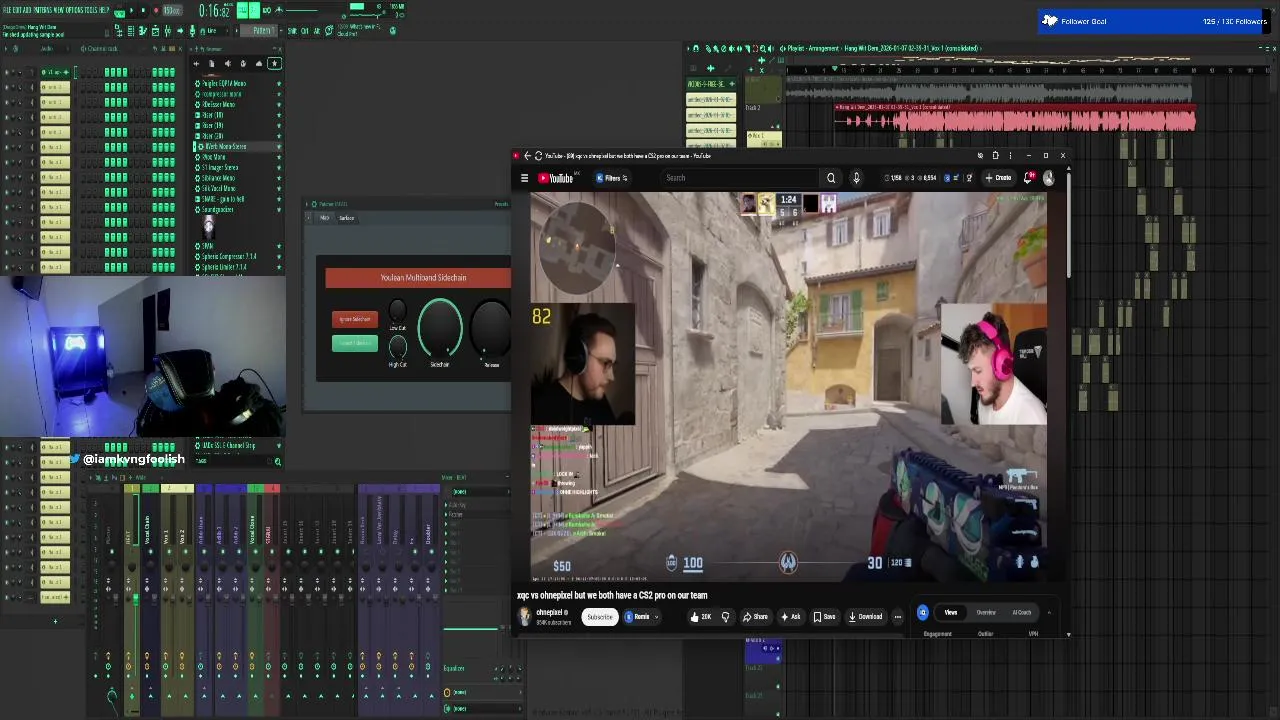This screenshot has height=720, width=1280.
Task: Click the file document tab in plugin browser
Action: click(x=212, y=63)
